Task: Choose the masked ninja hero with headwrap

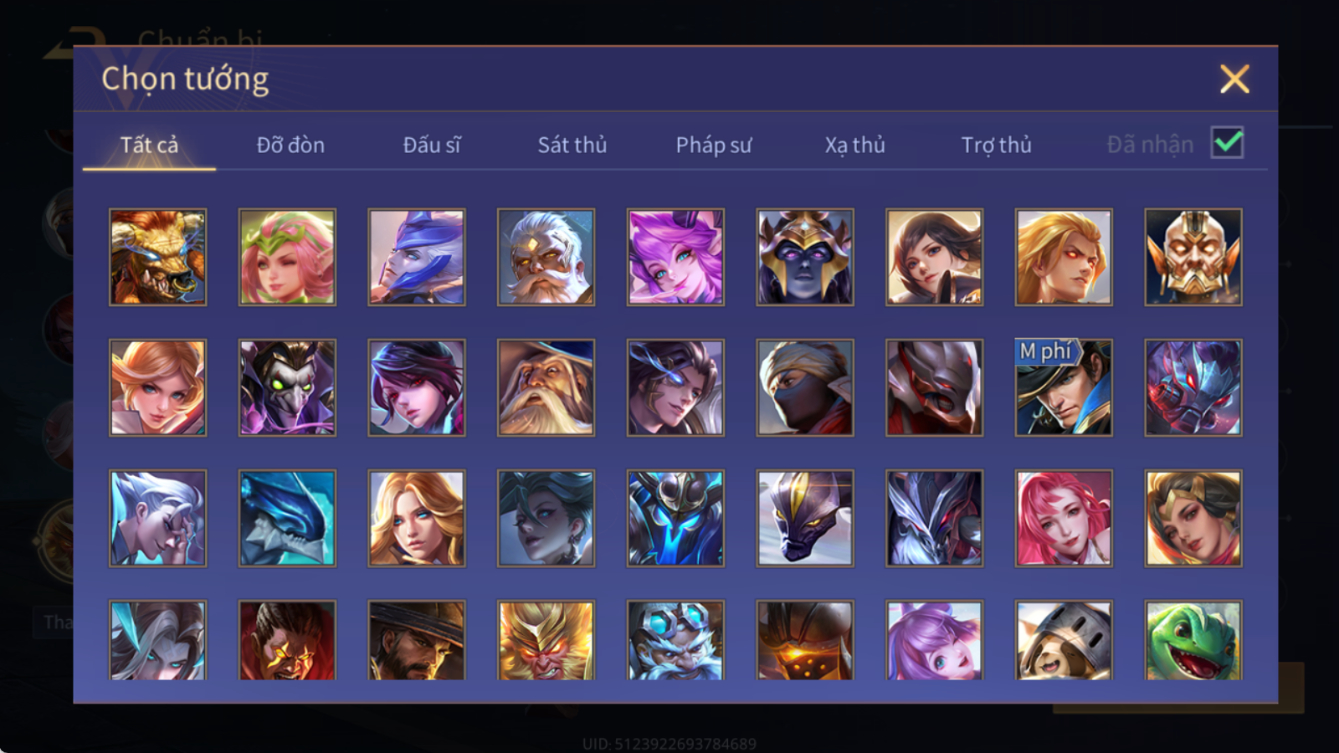Action: pyautogui.click(x=805, y=388)
